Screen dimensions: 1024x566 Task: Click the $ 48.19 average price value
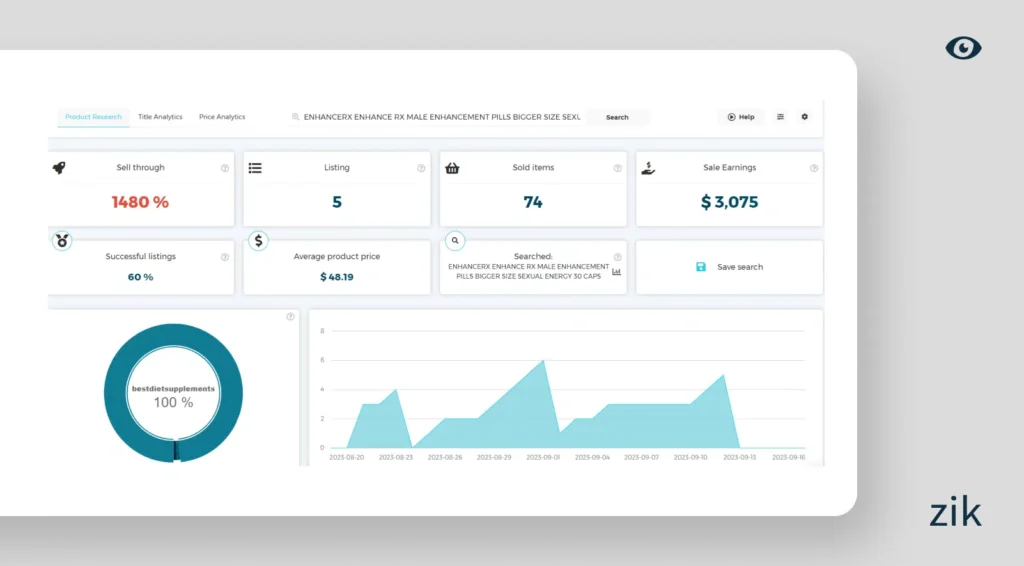pyautogui.click(x=337, y=277)
